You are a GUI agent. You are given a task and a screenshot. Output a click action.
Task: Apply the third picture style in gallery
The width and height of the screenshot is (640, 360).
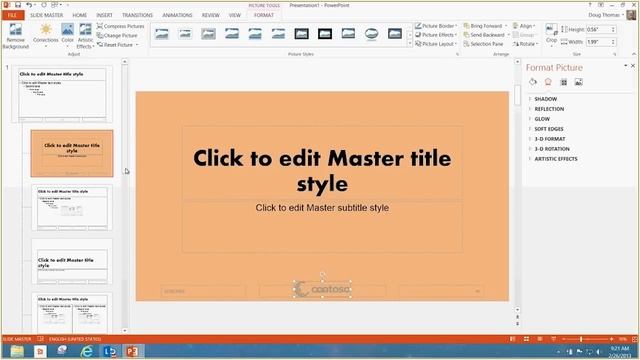click(x=209, y=34)
